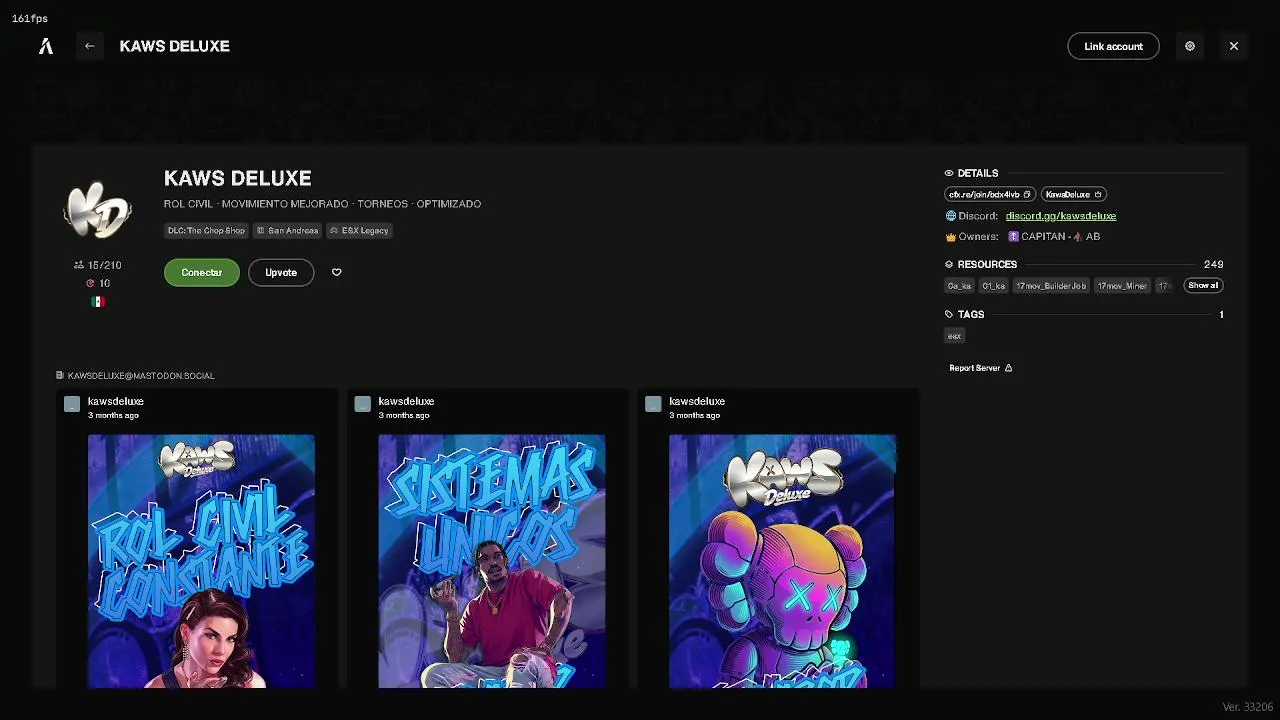Click the 01_ka resource chip
Viewport: 1280px width, 720px height.
[x=993, y=286]
